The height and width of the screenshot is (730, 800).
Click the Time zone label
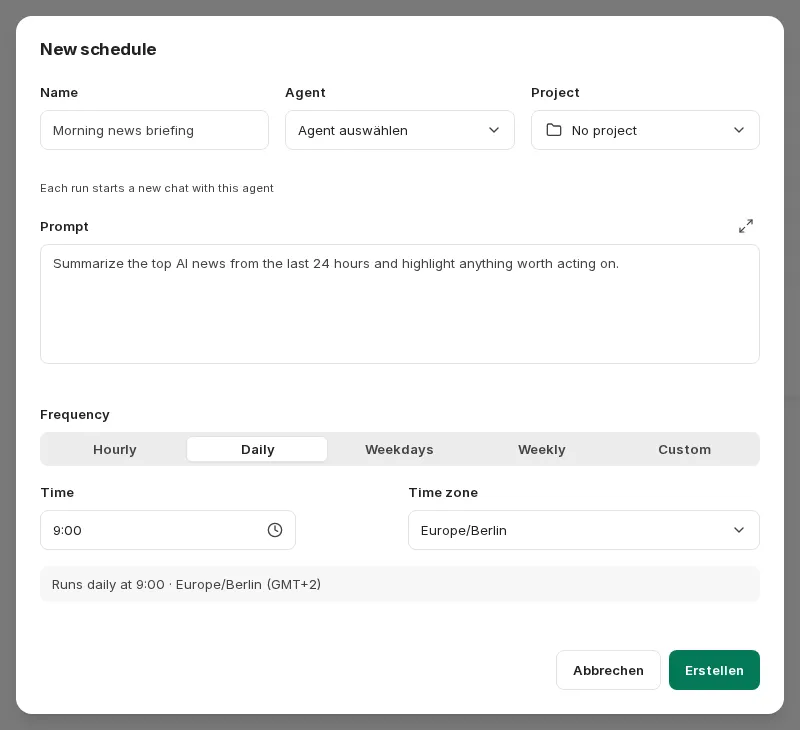(x=443, y=493)
